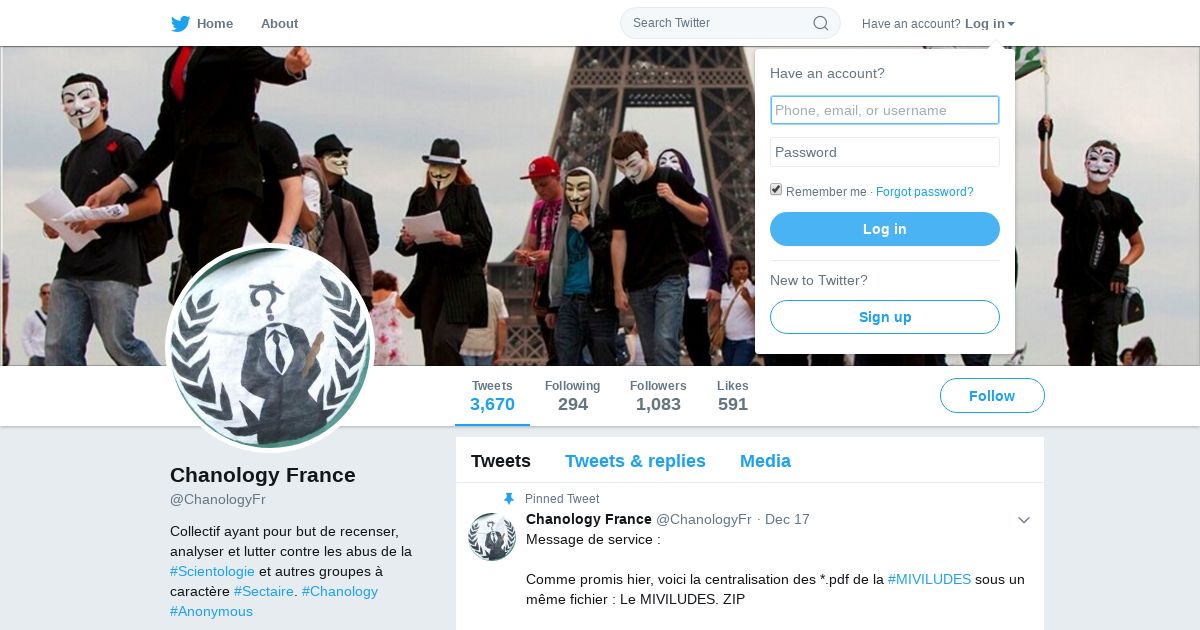Switch to the Media tab
Image resolution: width=1200 pixels, height=630 pixels.
pos(765,461)
